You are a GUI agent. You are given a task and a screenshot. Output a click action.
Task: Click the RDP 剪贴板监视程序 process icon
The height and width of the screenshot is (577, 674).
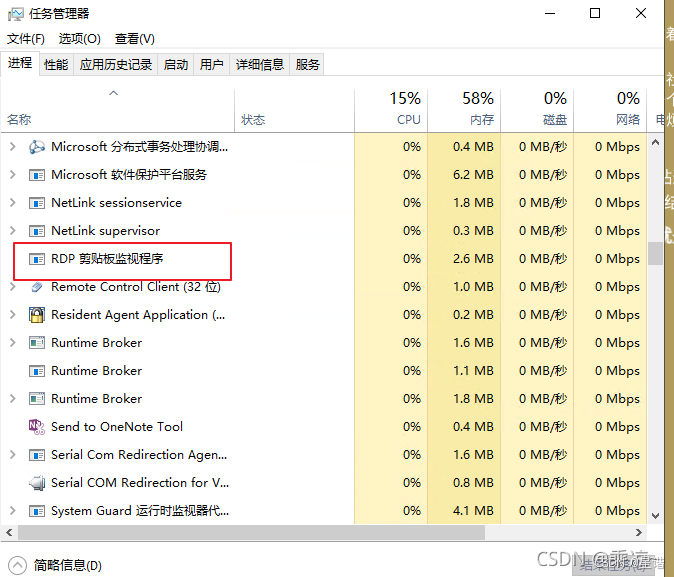click(37, 259)
